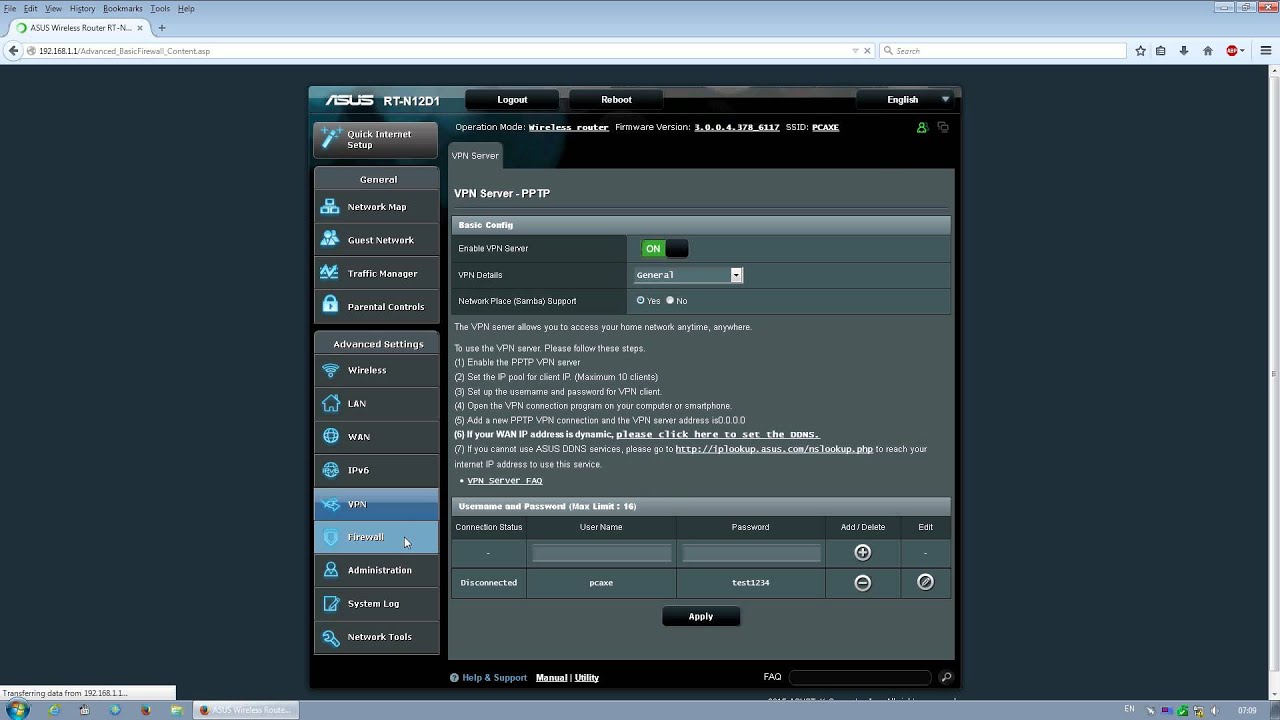Click the Windows Start button
This screenshot has width=1280, height=720.
tap(17, 710)
